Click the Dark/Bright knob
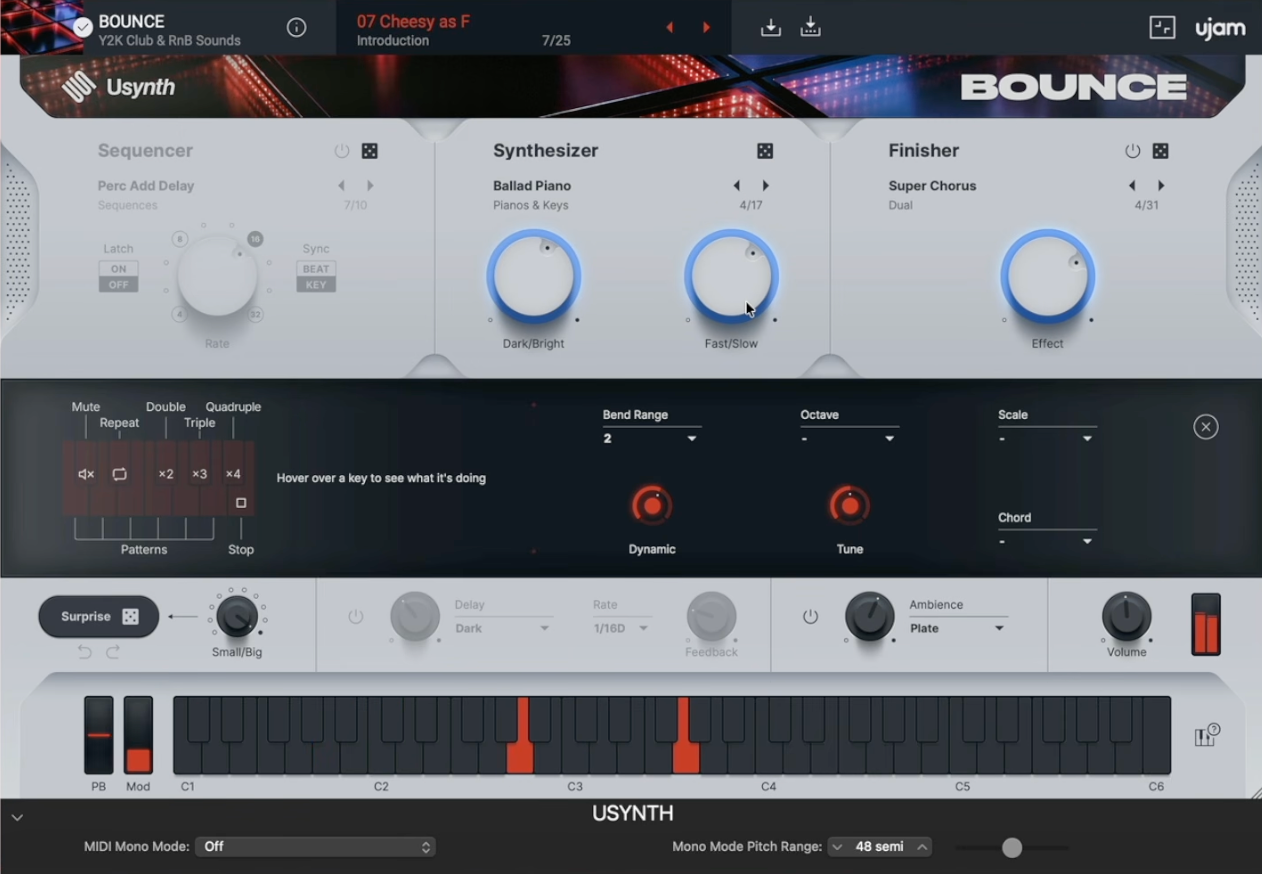Image resolution: width=1262 pixels, height=874 pixels. pyautogui.click(x=534, y=277)
